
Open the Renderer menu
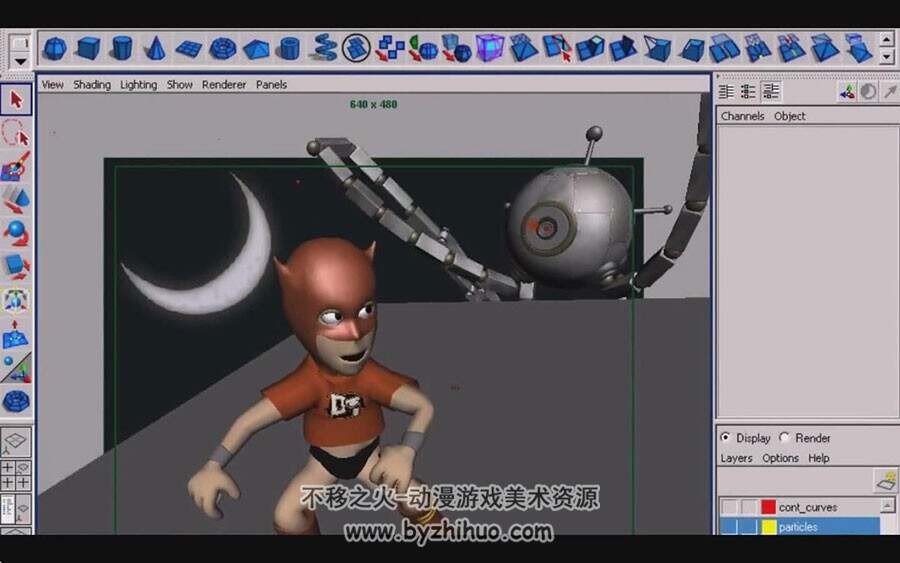click(x=224, y=84)
